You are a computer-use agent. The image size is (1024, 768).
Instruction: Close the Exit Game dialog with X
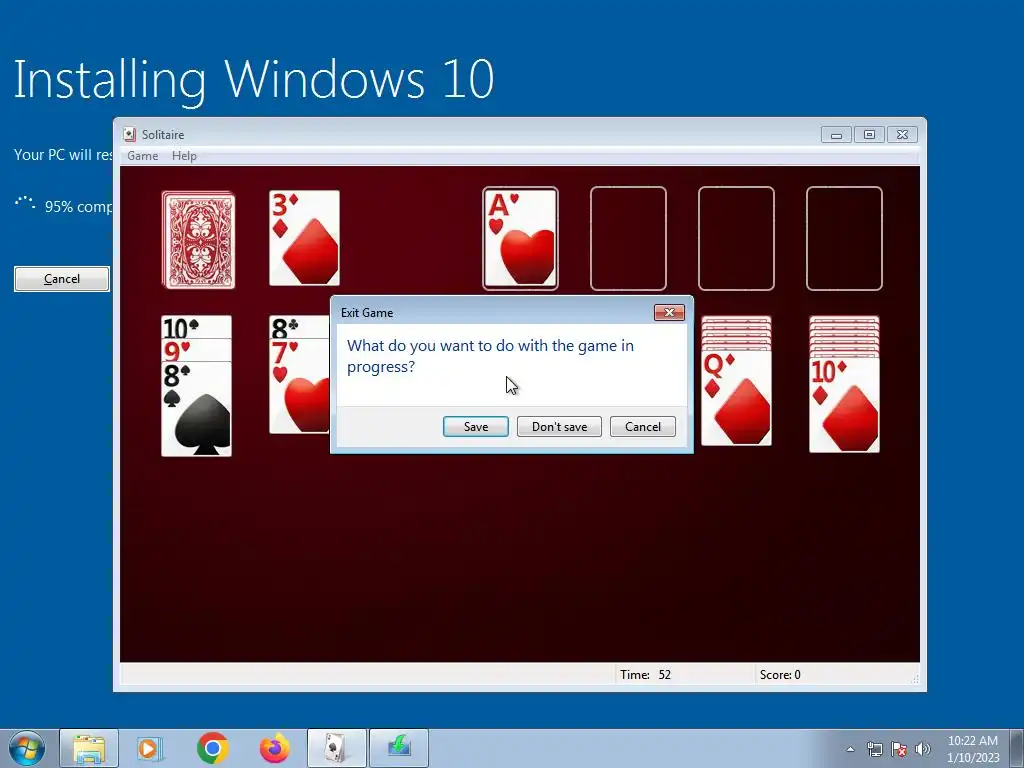(669, 313)
